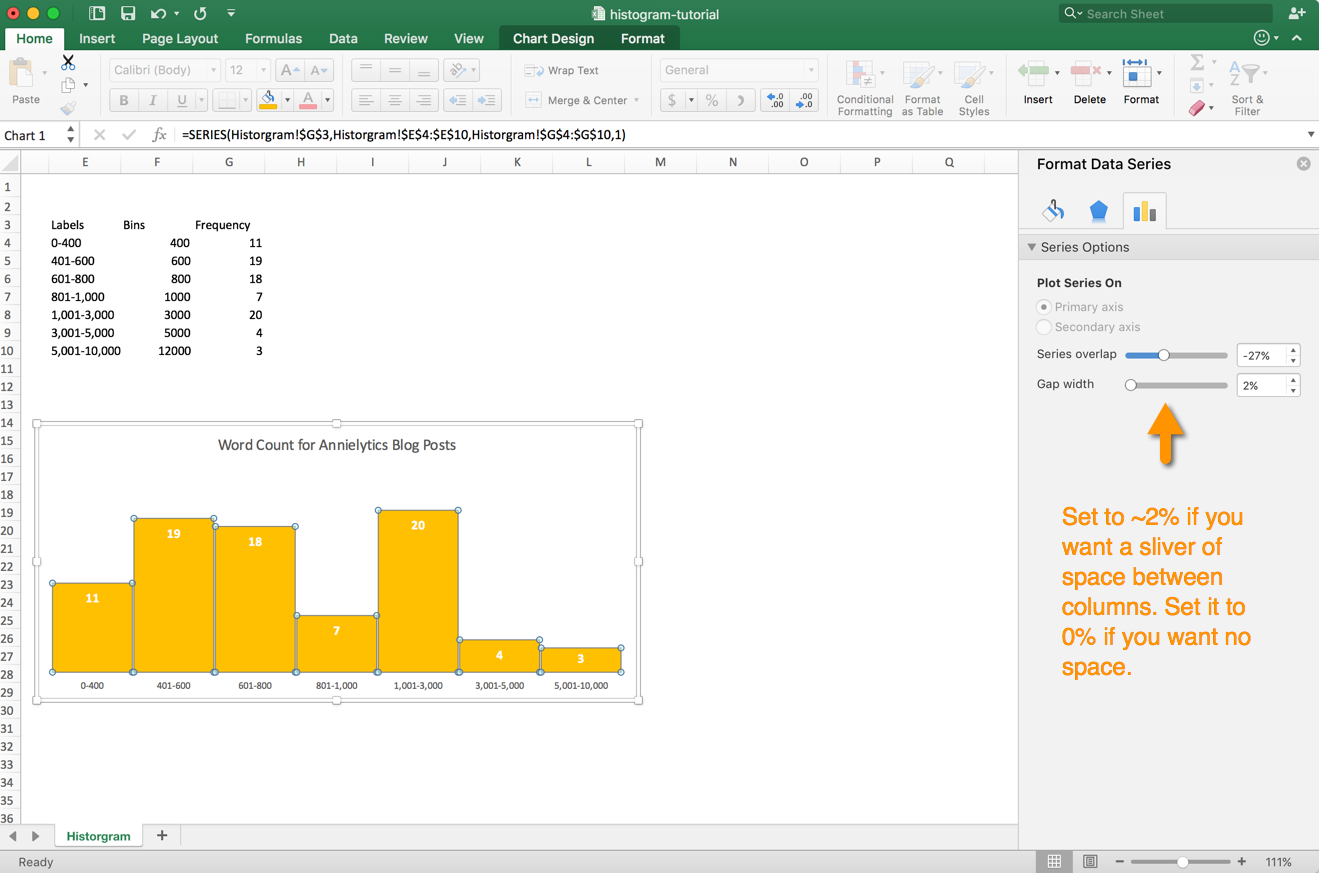Click the Paste clipboard icon
Viewport: 1319px width, 873px height.
pos(21,74)
